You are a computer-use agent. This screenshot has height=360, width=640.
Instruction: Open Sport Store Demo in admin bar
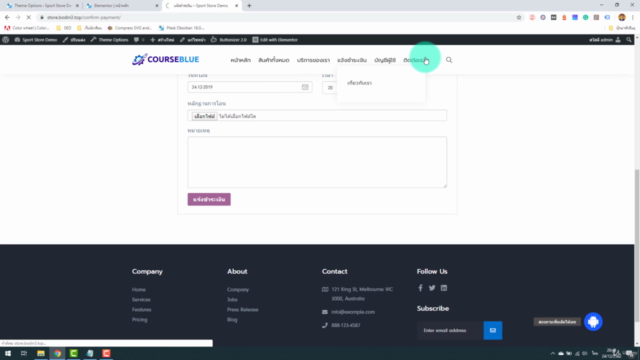click(36, 40)
